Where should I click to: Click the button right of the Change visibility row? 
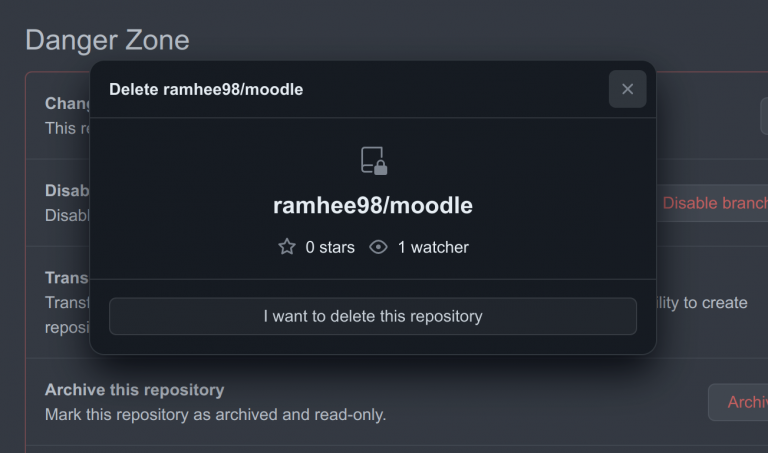coord(763,116)
